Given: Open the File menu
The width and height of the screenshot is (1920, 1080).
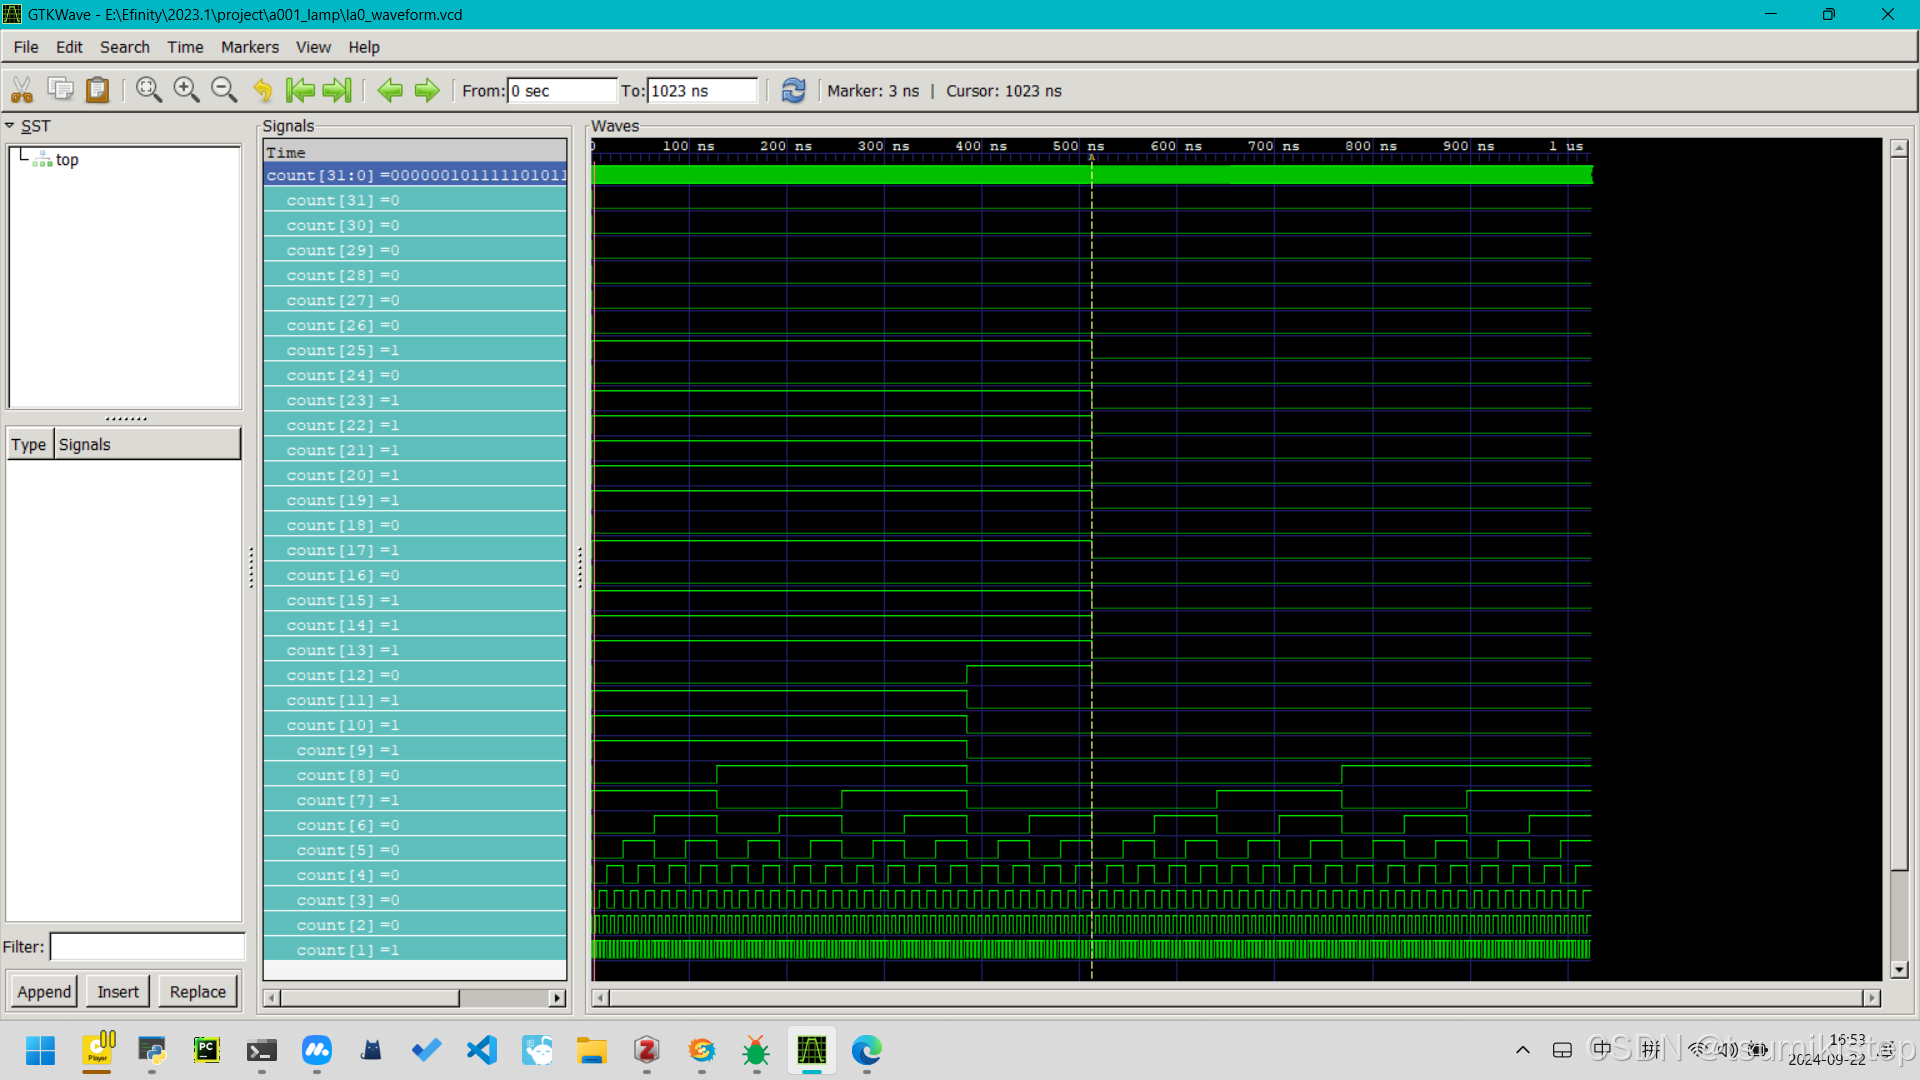Looking at the screenshot, I should click(x=26, y=47).
